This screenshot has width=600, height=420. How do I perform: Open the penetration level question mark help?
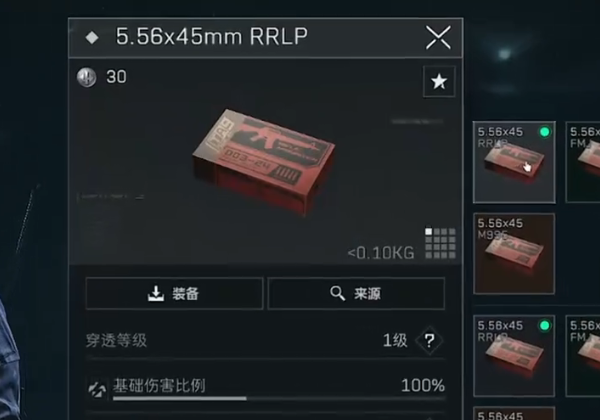click(429, 340)
